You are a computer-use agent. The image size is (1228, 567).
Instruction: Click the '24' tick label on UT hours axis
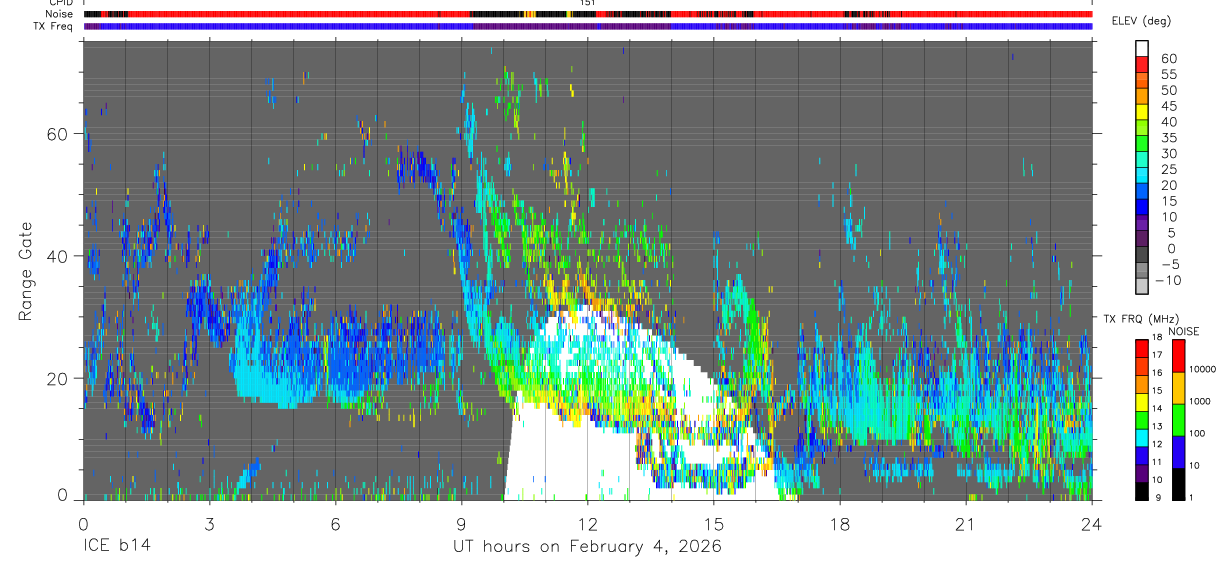tap(1092, 524)
